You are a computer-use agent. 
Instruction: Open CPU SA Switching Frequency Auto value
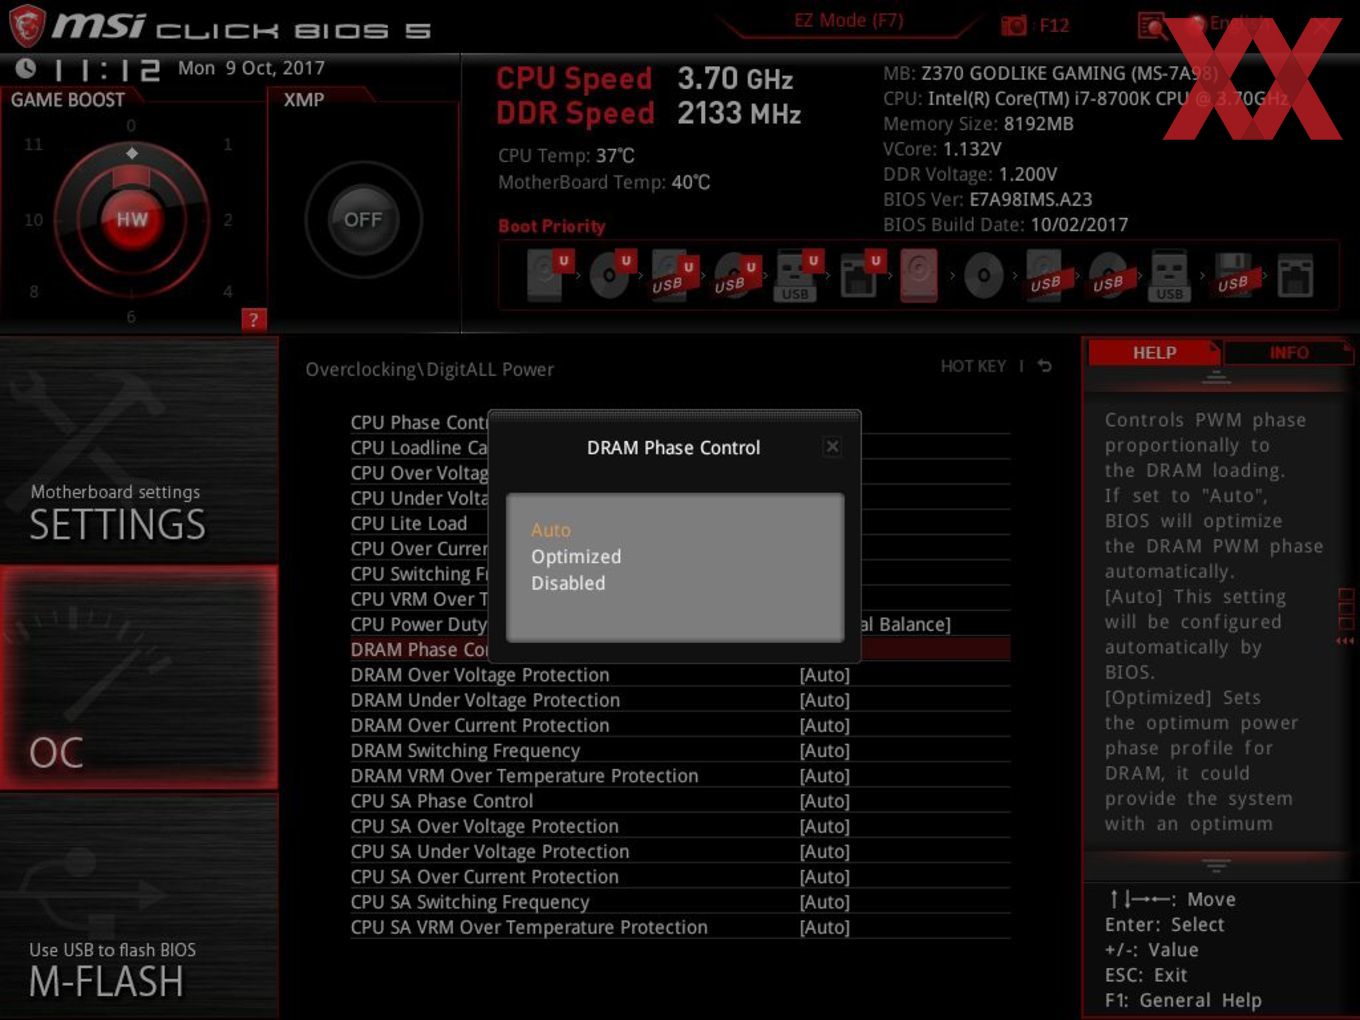(824, 902)
